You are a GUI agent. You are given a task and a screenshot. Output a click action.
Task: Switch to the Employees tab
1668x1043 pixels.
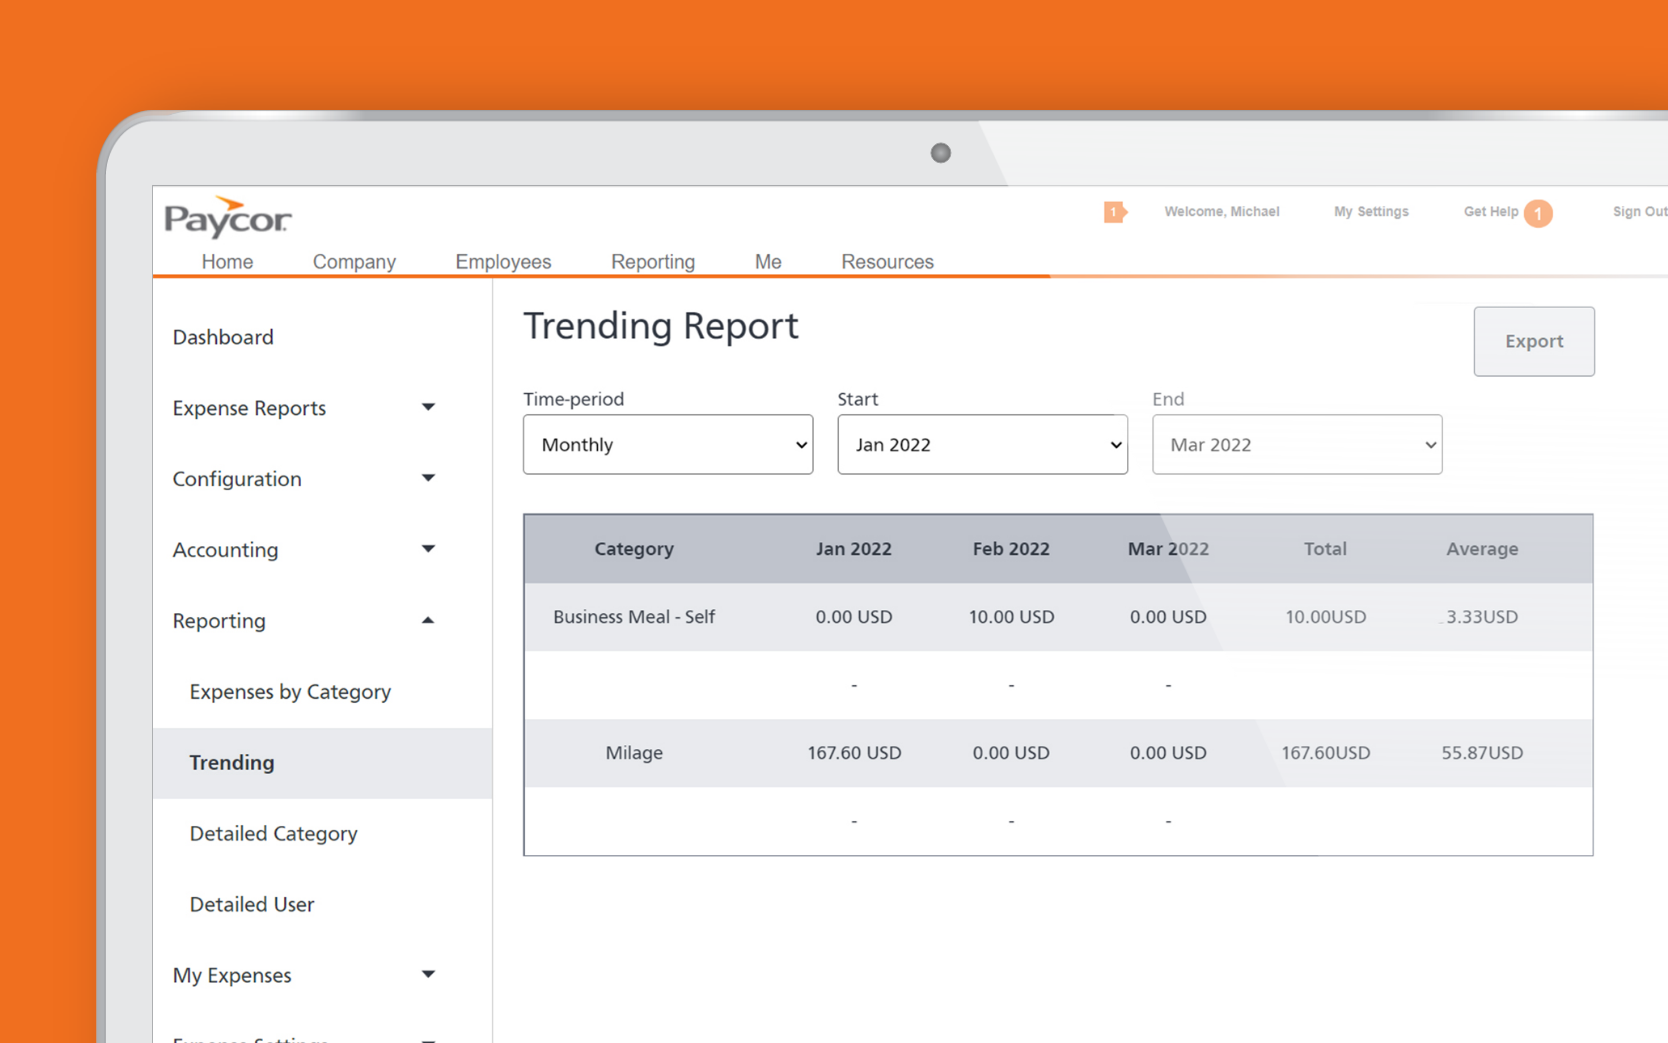[503, 261]
